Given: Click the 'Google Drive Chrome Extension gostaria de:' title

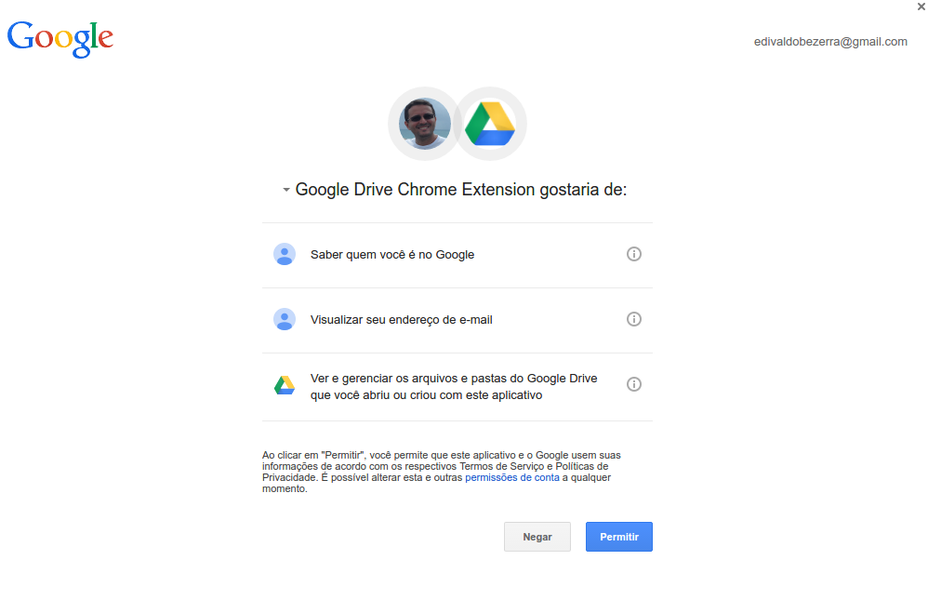Looking at the screenshot, I should tap(461, 189).
